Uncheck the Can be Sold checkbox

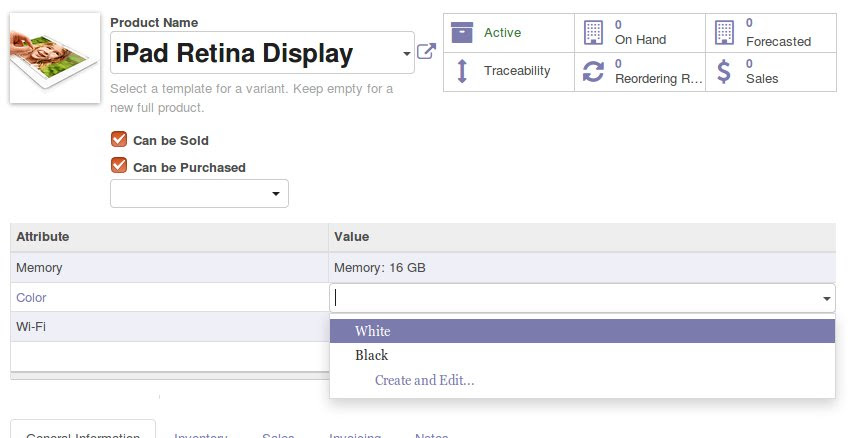[x=119, y=139]
